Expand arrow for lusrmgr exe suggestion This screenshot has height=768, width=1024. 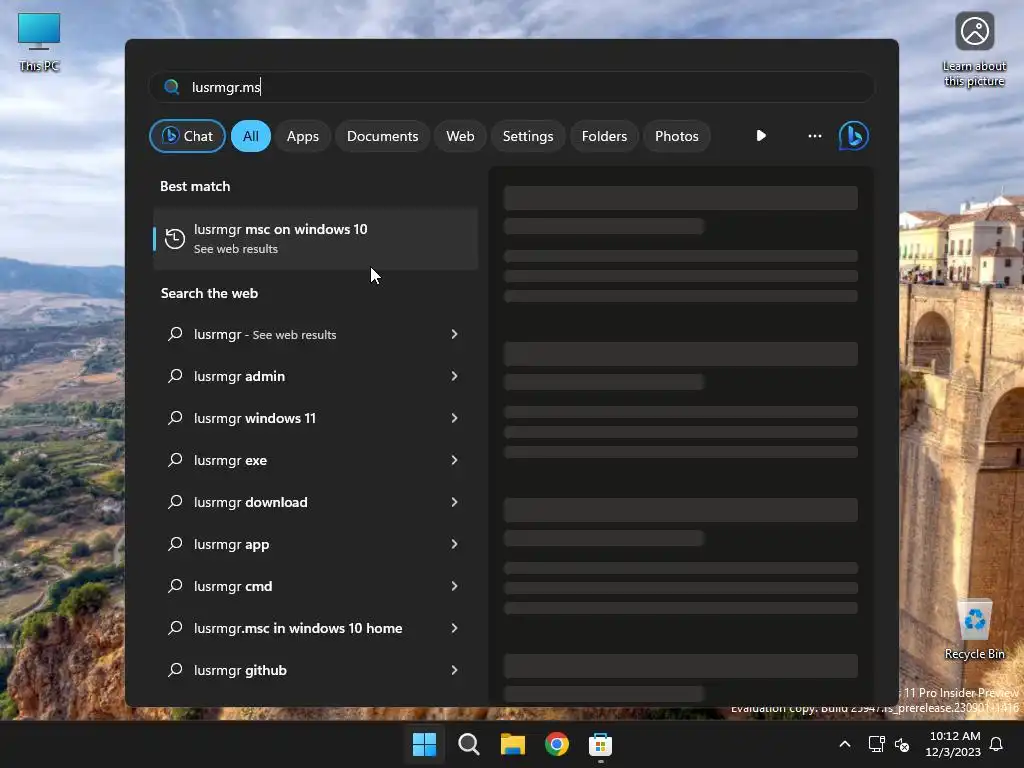tap(455, 460)
